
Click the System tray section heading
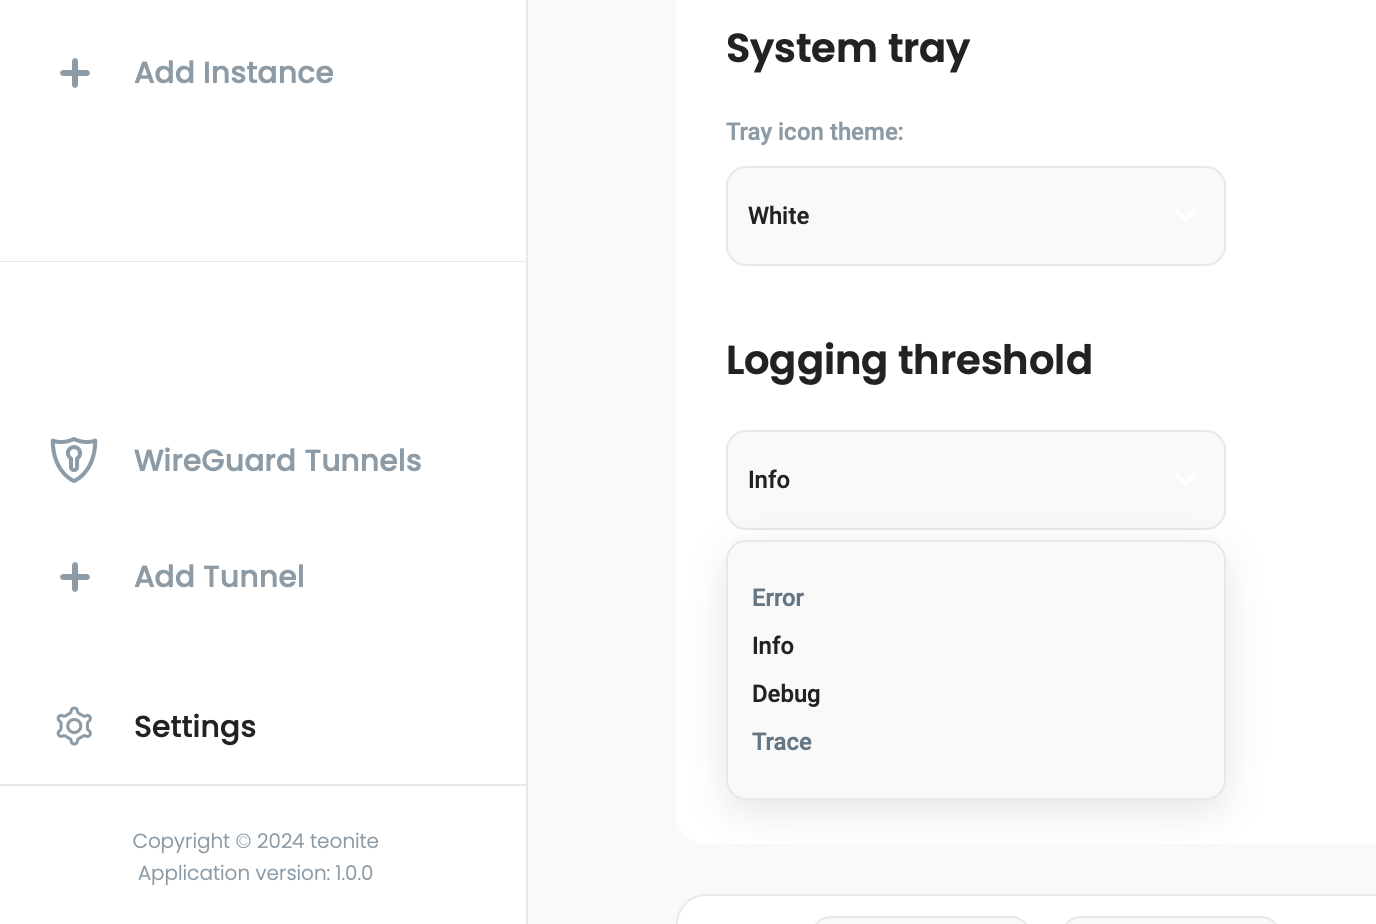coord(848,48)
